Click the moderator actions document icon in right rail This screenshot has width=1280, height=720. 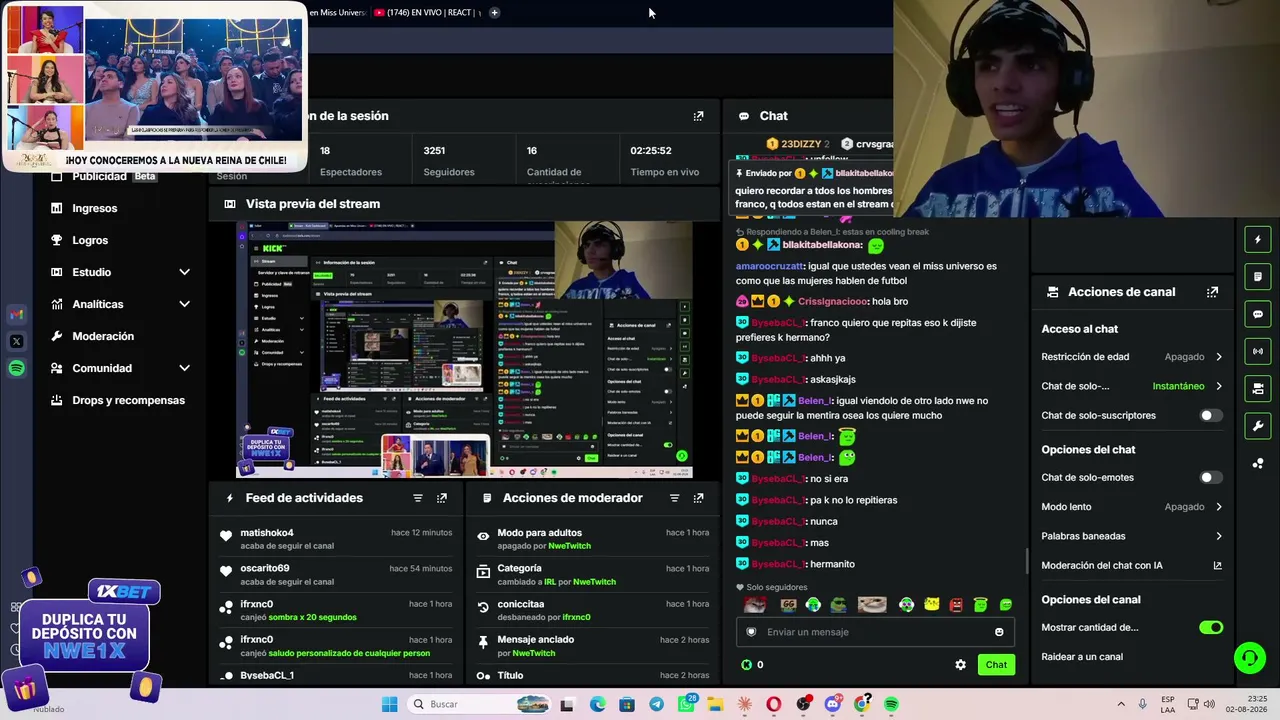click(1258, 276)
